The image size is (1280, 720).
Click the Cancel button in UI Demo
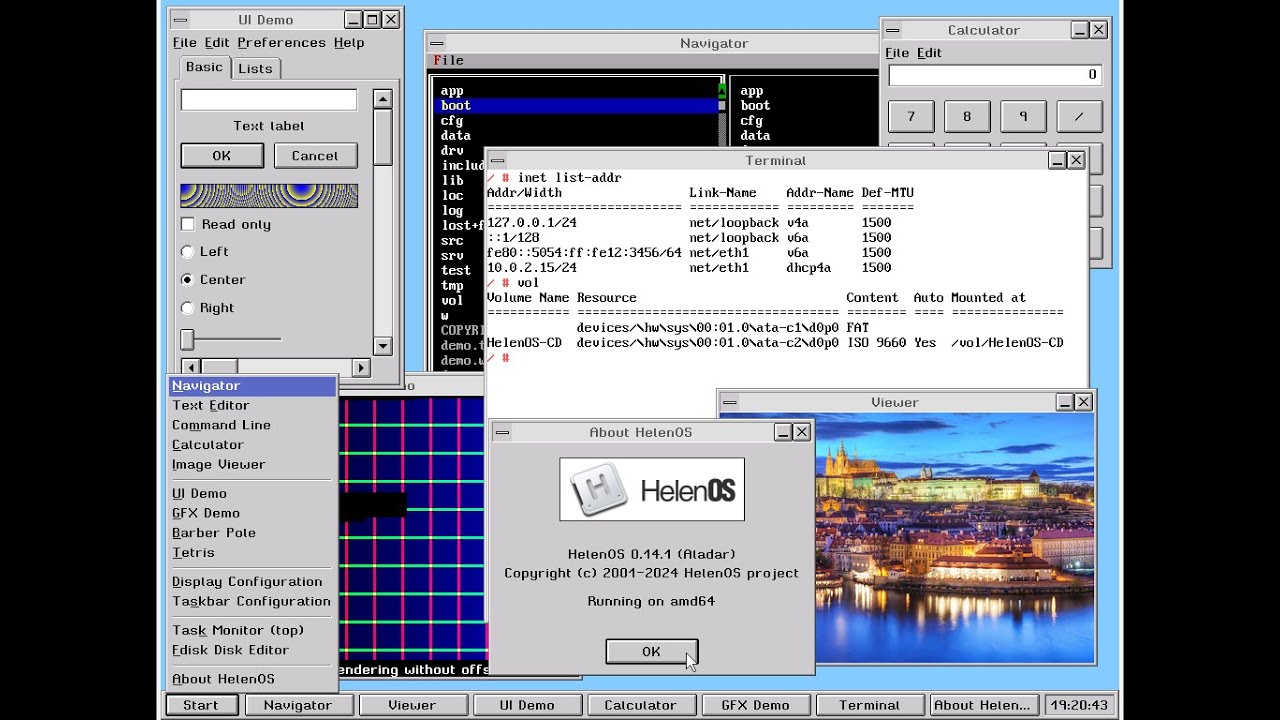tap(315, 156)
